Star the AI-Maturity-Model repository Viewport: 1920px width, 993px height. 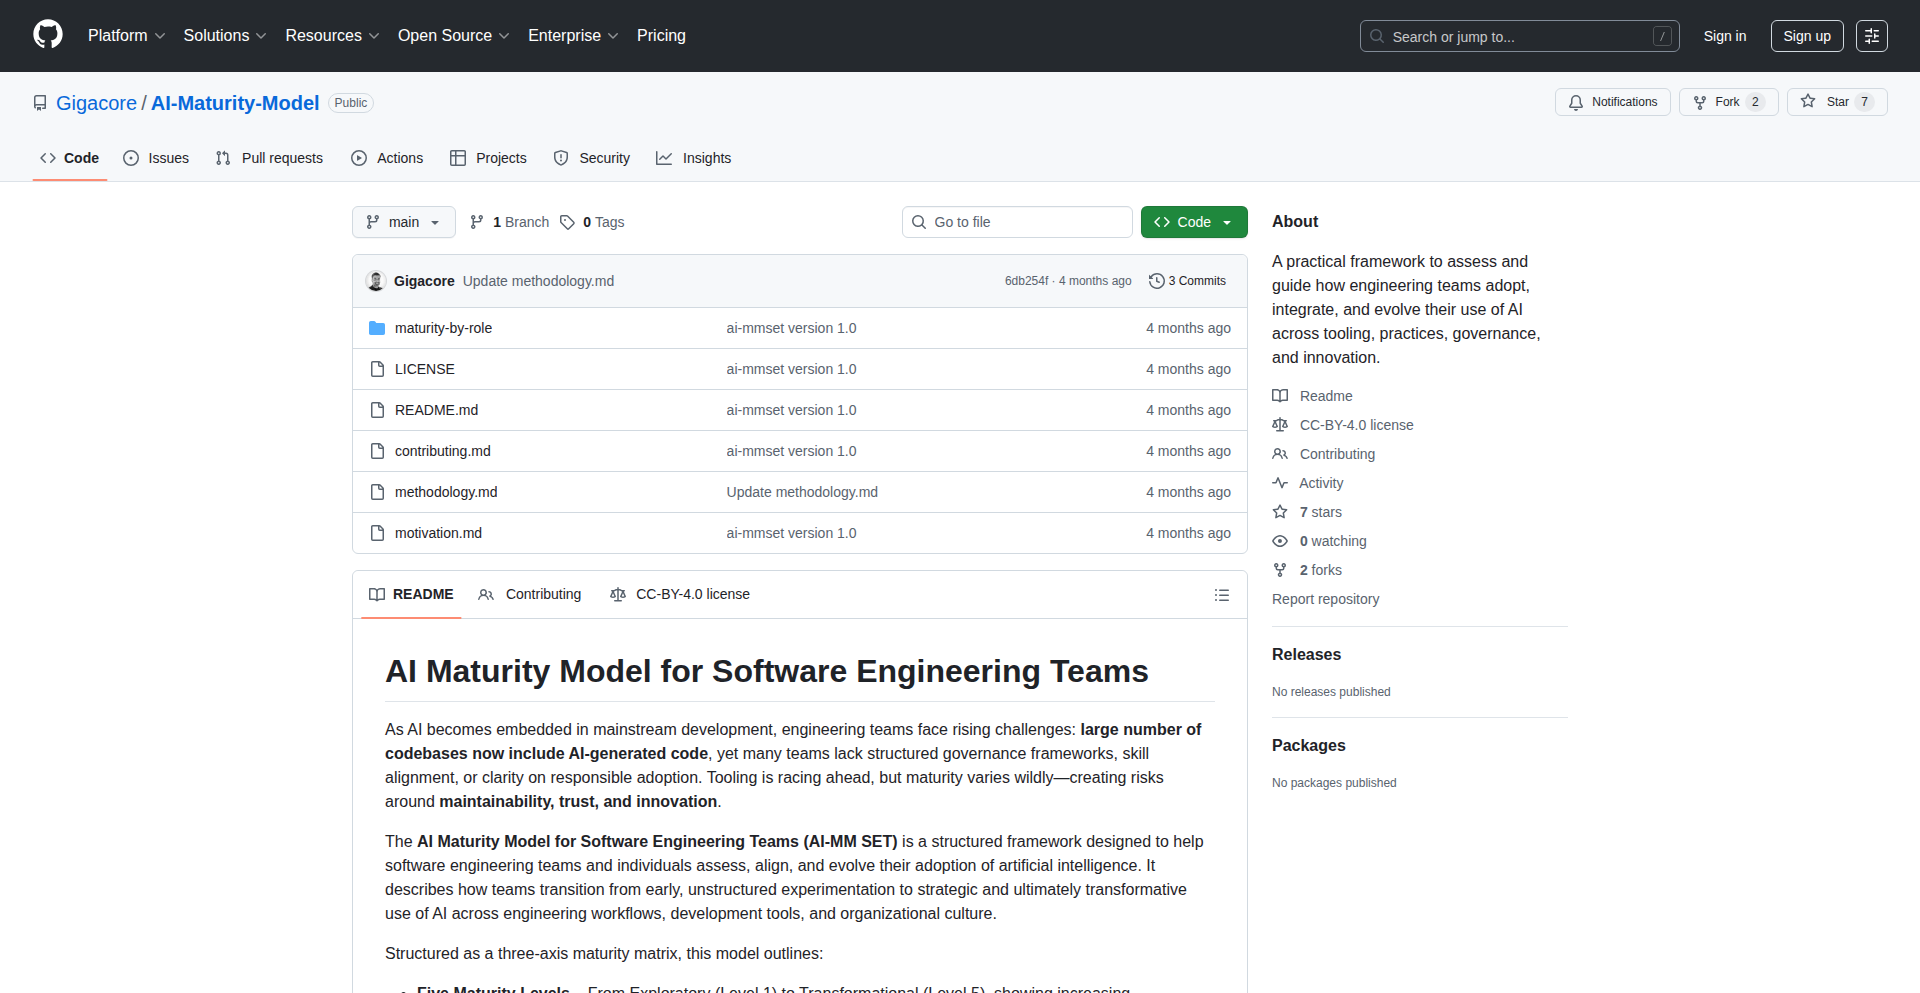(x=1836, y=102)
